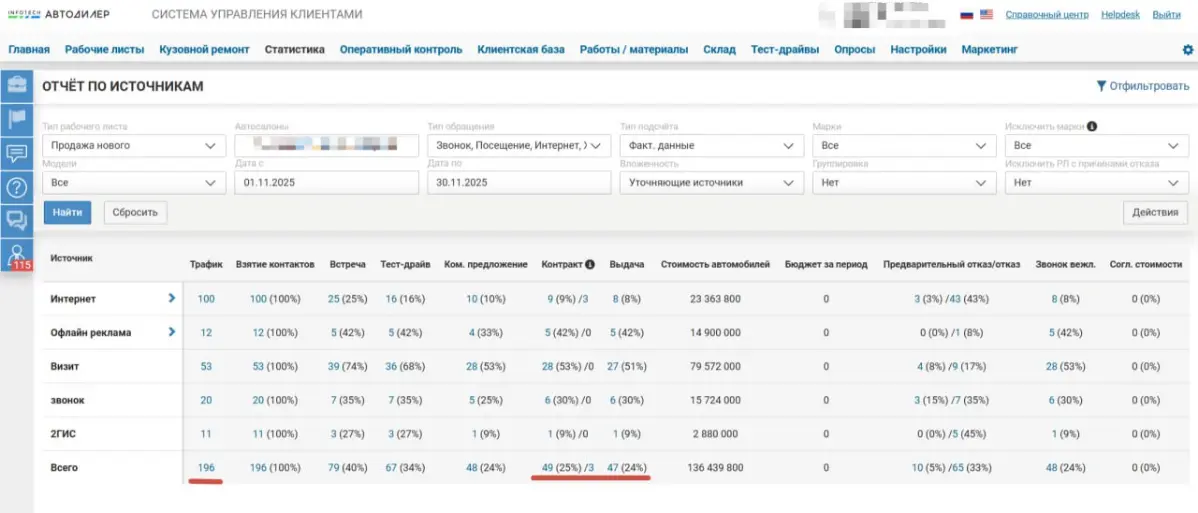Click the звонок traffic value 20
Image resolution: width=1198 pixels, height=513 pixels.
click(206, 400)
